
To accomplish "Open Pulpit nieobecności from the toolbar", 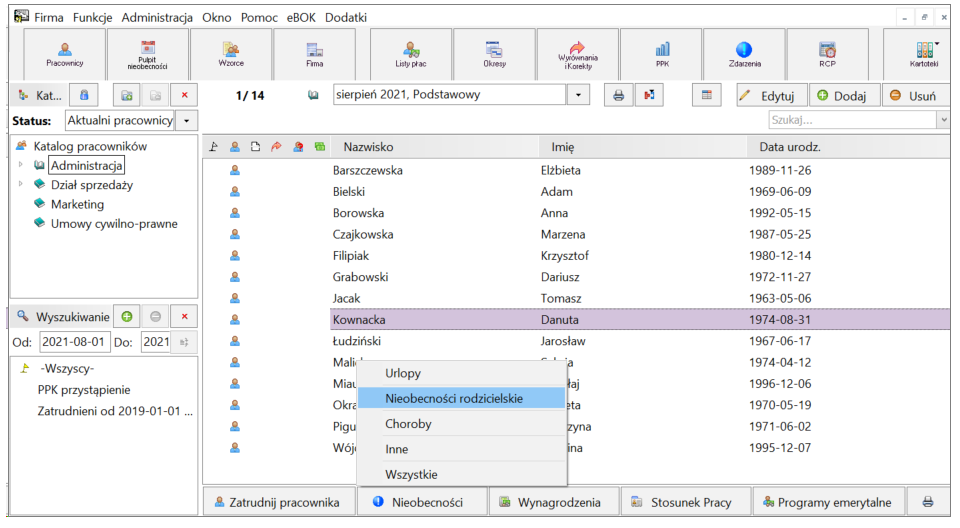I will 148,54.
